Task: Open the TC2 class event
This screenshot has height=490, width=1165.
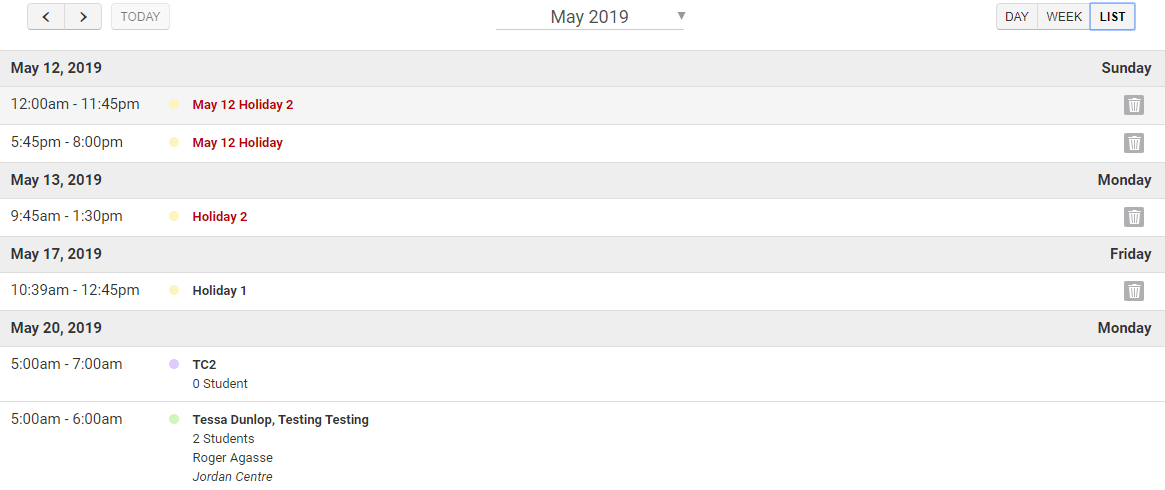Action: 205,365
